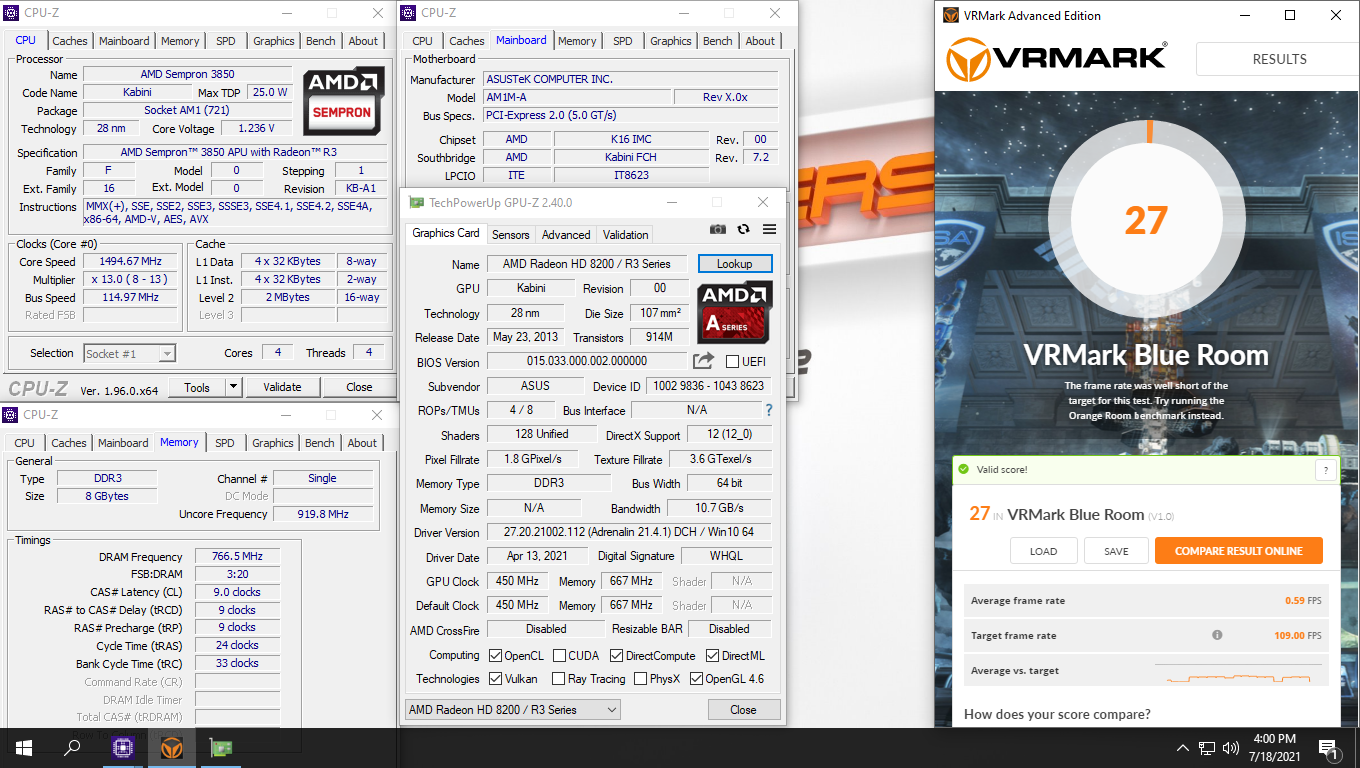Switch to Caches tab in top-left CPU-Z
This screenshot has width=1360, height=768.
pyautogui.click(x=70, y=41)
